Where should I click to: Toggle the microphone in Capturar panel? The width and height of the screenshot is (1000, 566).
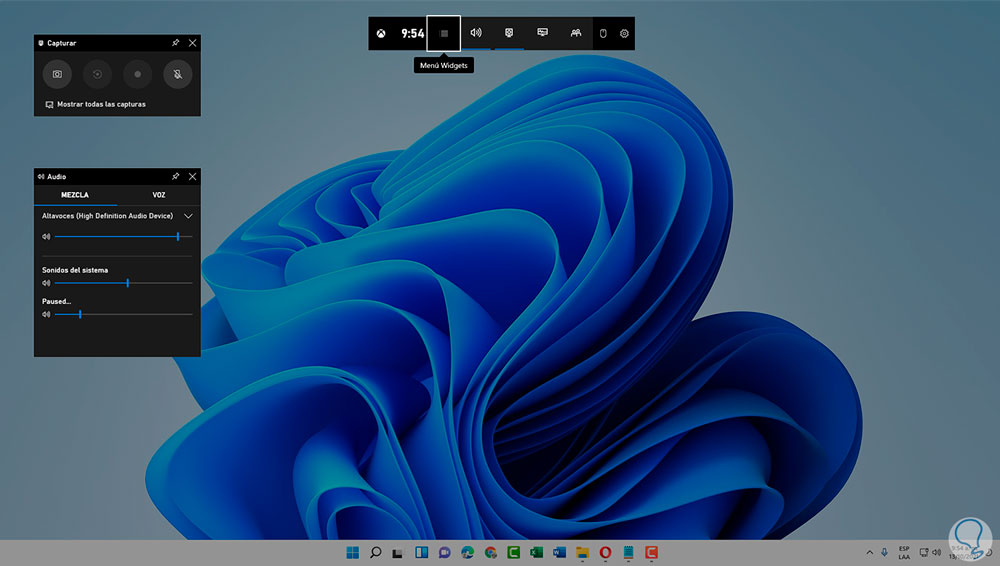point(177,74)
